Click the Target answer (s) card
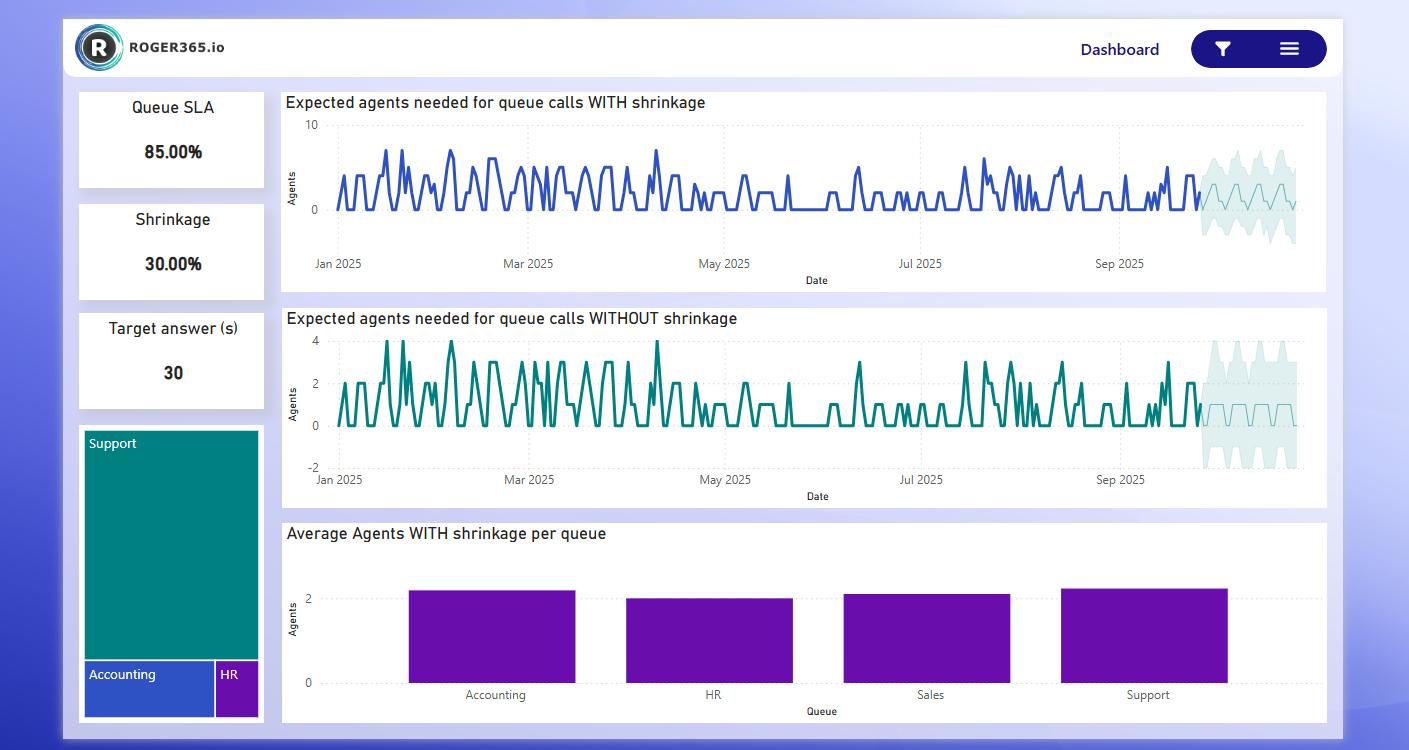Image resolution: width=1409 pixels, height=750 pixels. tap(172, 360)
